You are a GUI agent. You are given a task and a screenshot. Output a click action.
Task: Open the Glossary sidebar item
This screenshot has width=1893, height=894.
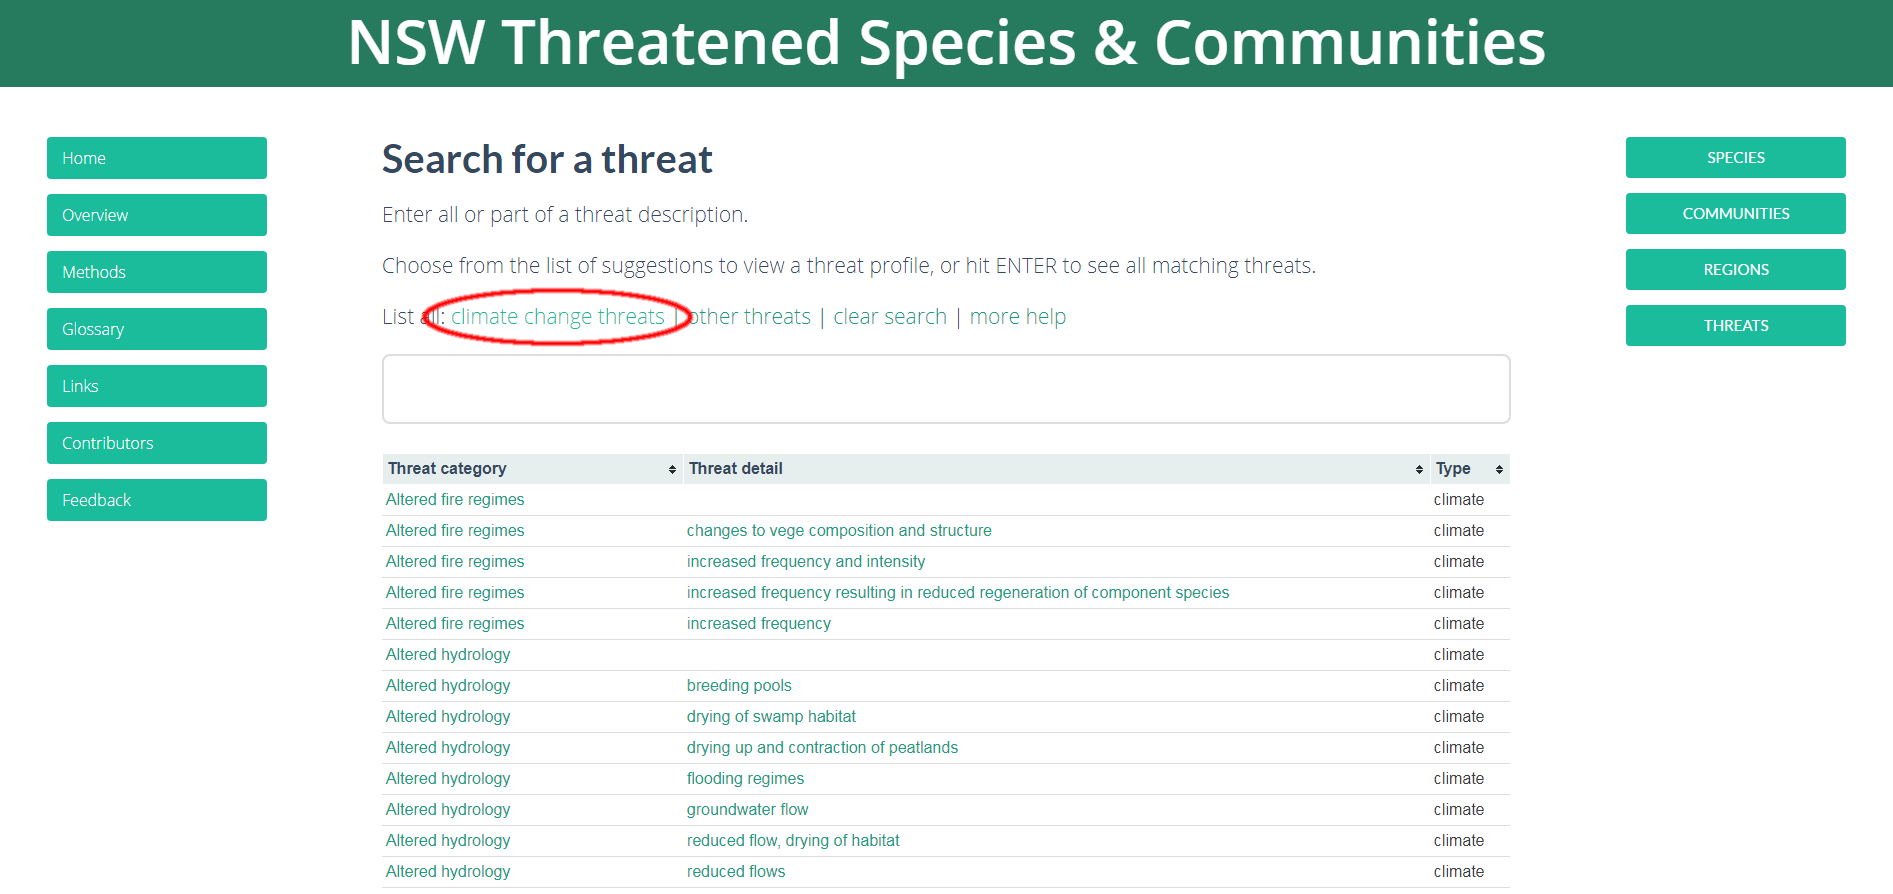157,329
